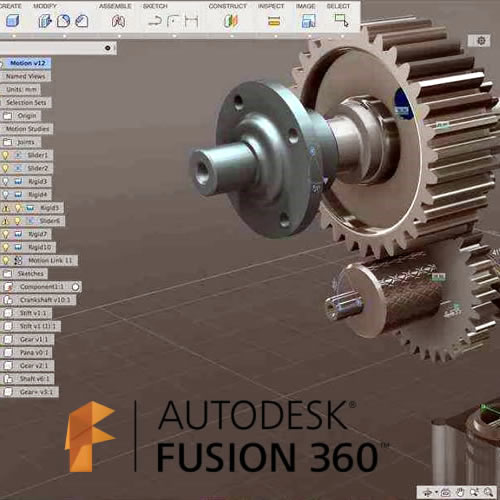Toggle Motion Link 11 bulb visibility

tap(6, 260)
